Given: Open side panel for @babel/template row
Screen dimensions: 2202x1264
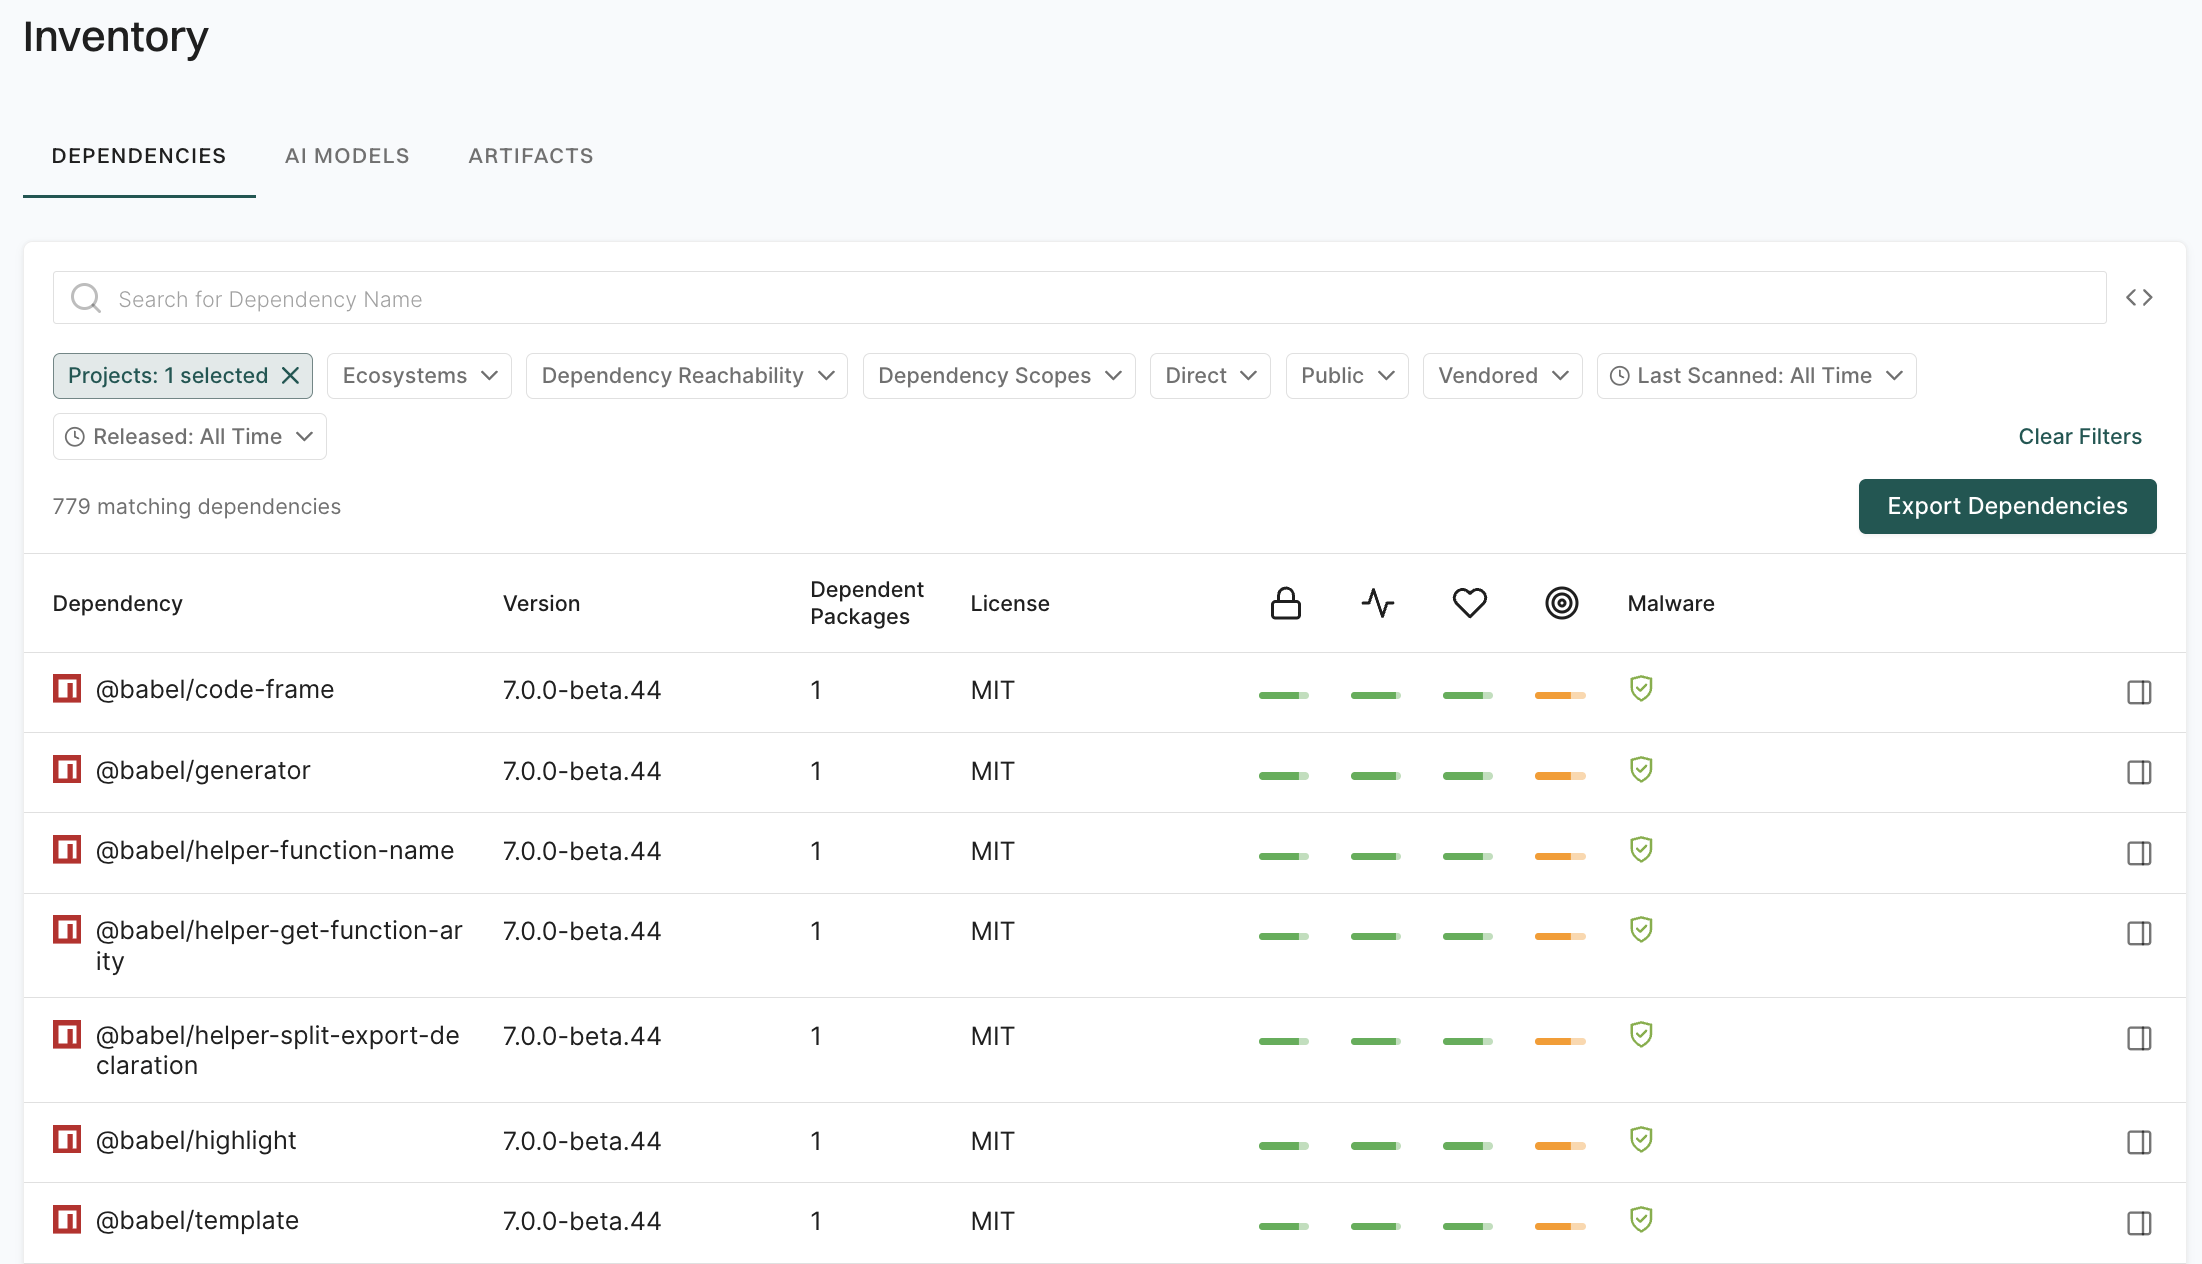Looking at the screenshot, I should tap(2139, 1223).
